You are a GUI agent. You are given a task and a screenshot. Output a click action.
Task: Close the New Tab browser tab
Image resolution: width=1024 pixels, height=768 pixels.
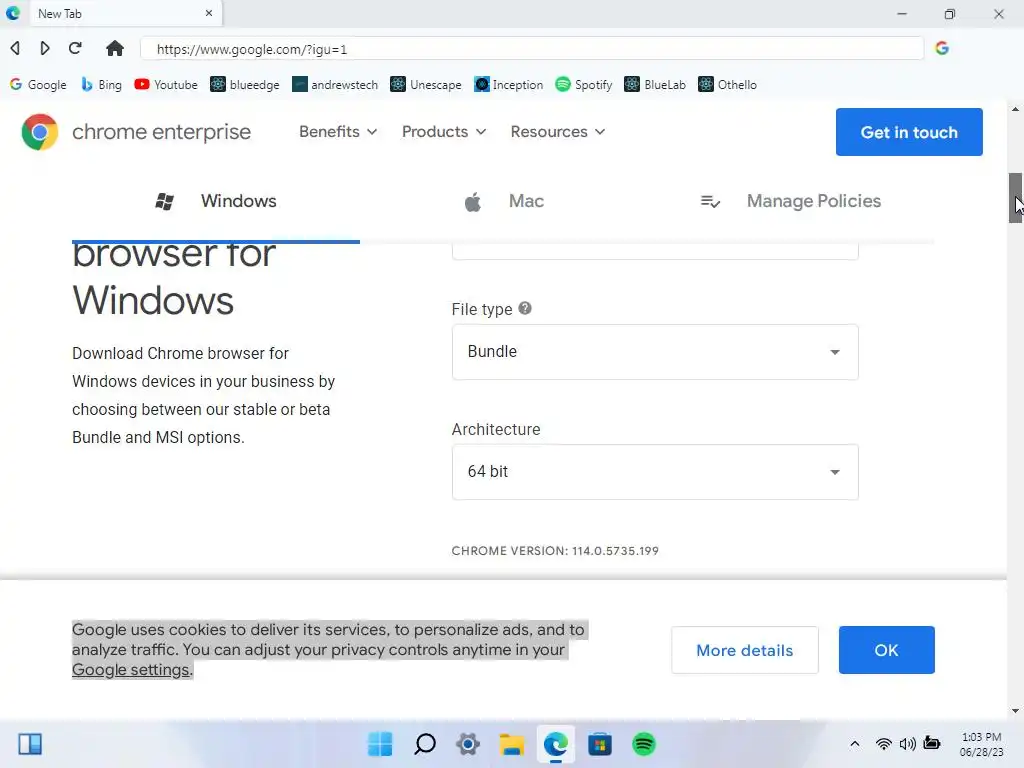click(x=209, y=13)
